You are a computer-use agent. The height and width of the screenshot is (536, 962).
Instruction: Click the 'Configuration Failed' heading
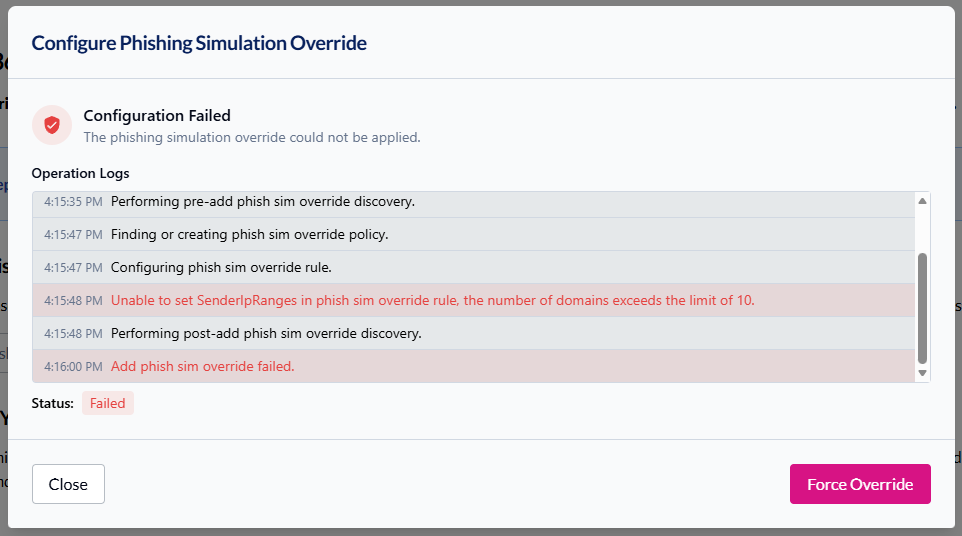(x=157, y=116)
